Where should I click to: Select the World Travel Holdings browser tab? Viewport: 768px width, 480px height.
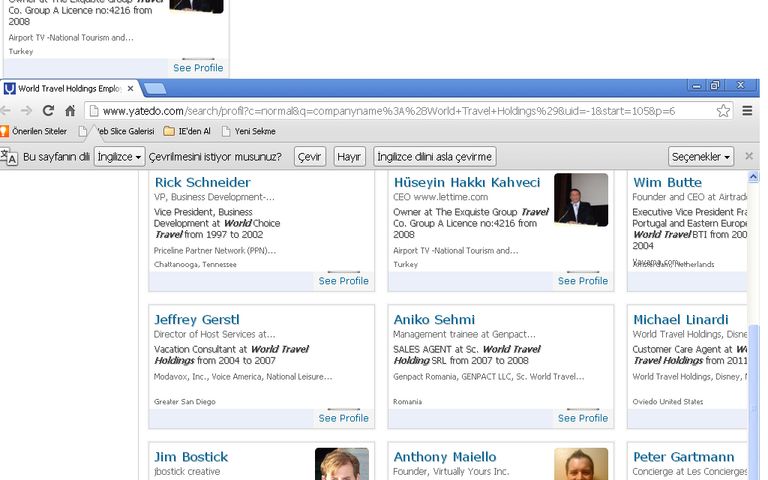pyautogui.click(x=70, y=89)
